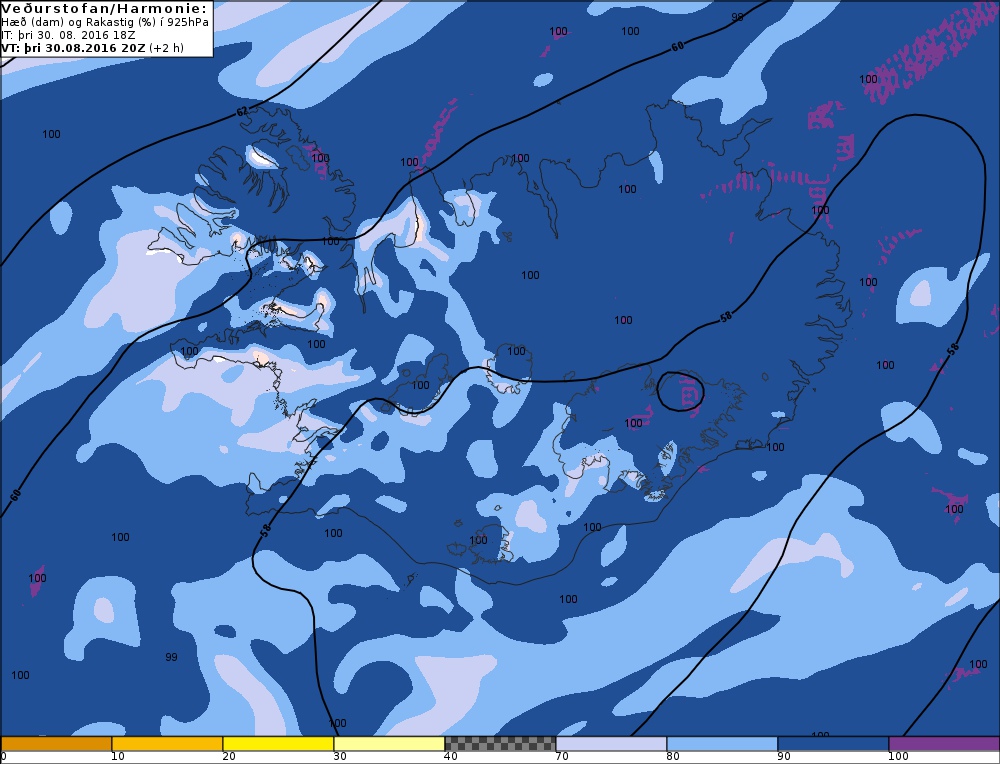Image resolution: width=1000 pixels, height=764 pixels.
Task: Click the legend tick label '70'
Action: tap(561, 756)
